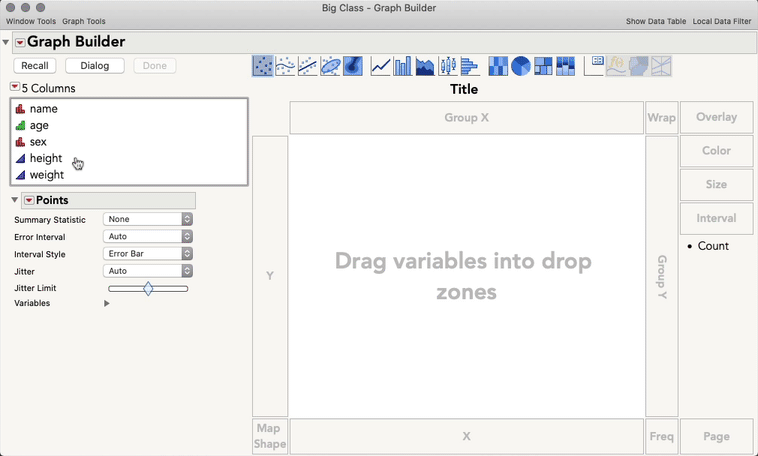Select the Line chart element icon
Image resolution: width=758 pixels, height=456 pixels.
[x=380, y=66]
